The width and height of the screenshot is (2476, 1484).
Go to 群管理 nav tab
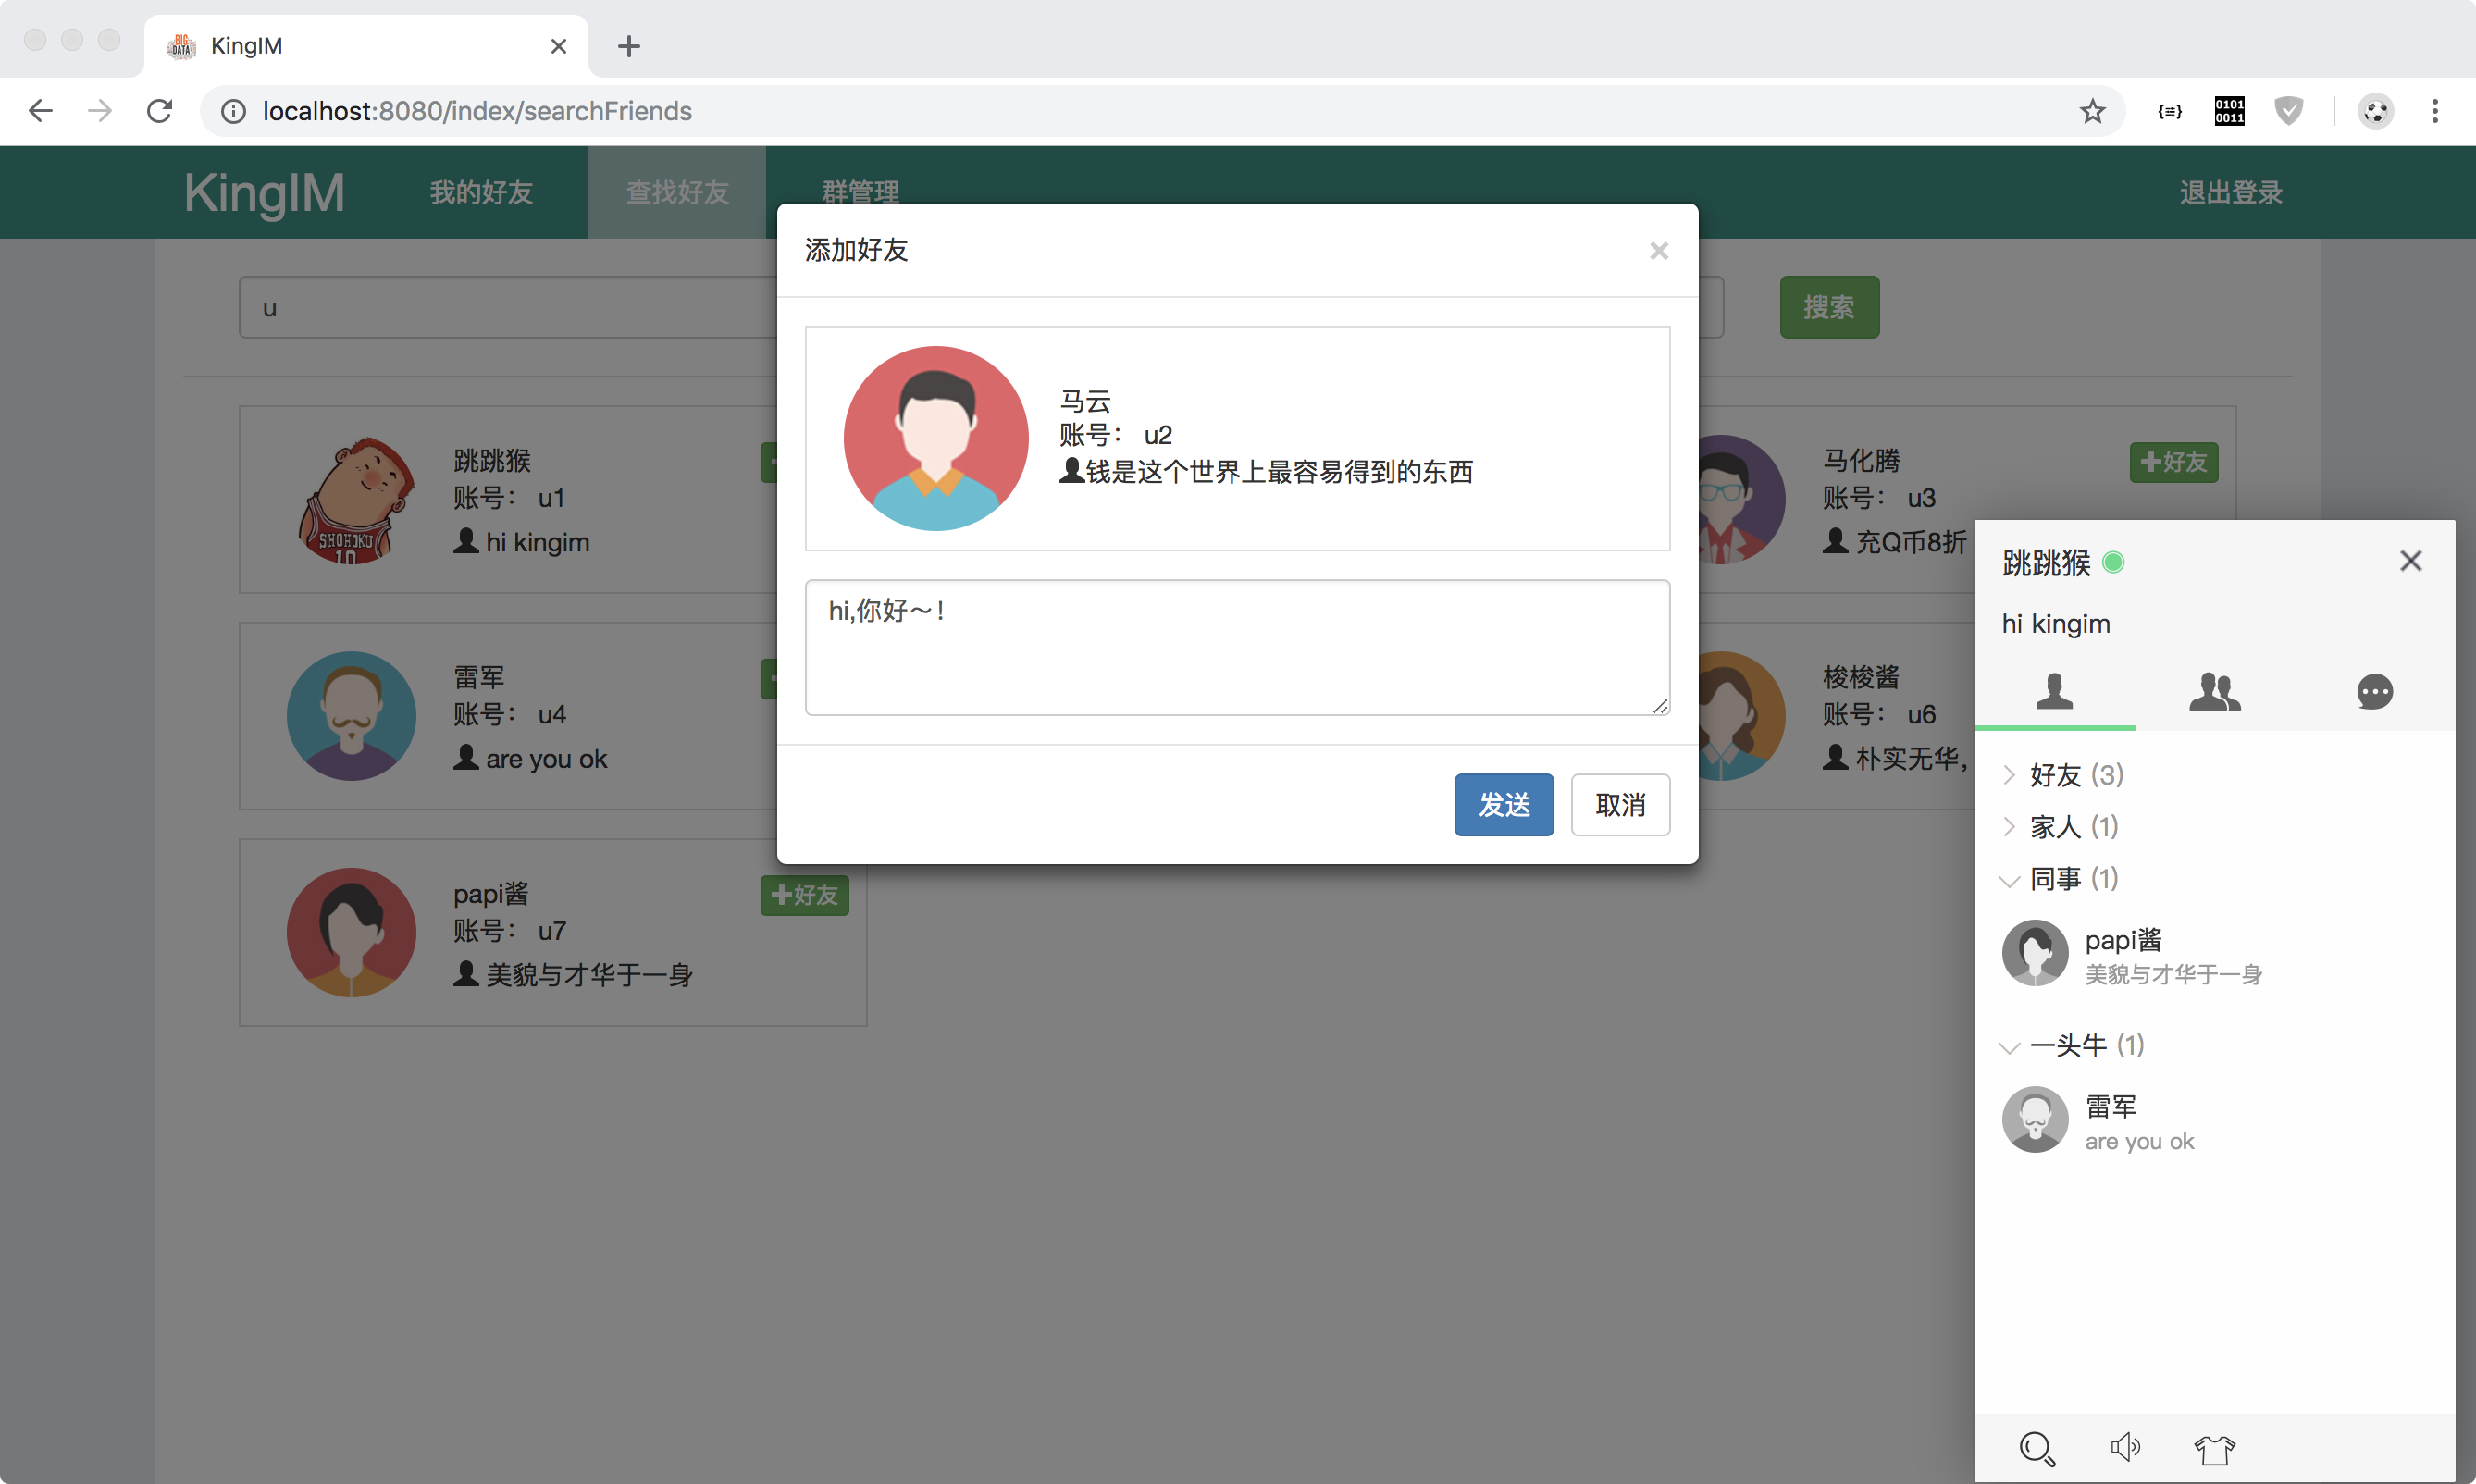[x=860, y=190]
